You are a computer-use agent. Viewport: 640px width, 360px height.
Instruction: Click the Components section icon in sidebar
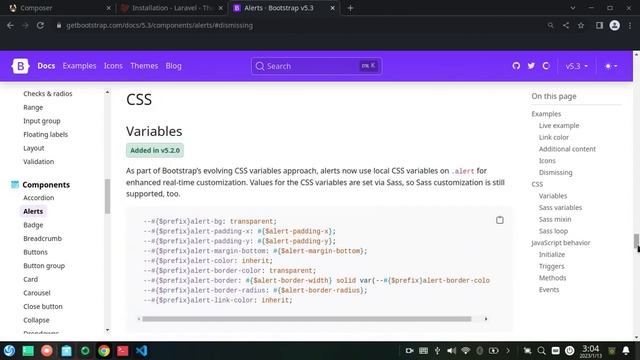coord(15,184)
